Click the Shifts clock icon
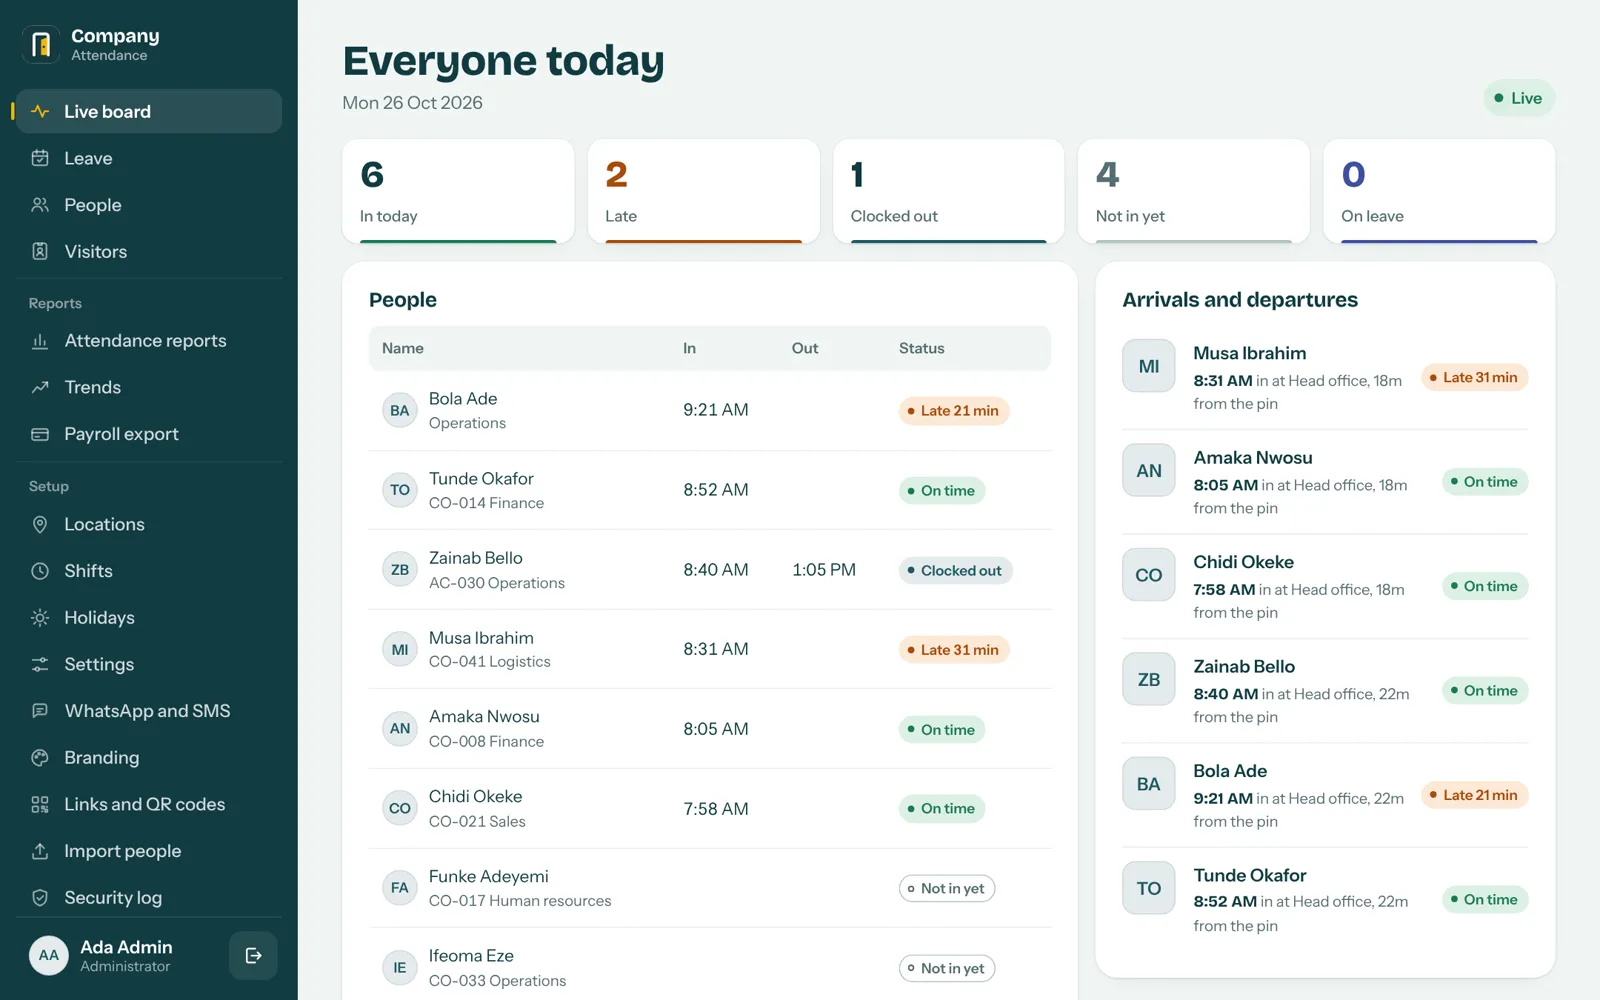The image size is (1600, 1000). 40,571
